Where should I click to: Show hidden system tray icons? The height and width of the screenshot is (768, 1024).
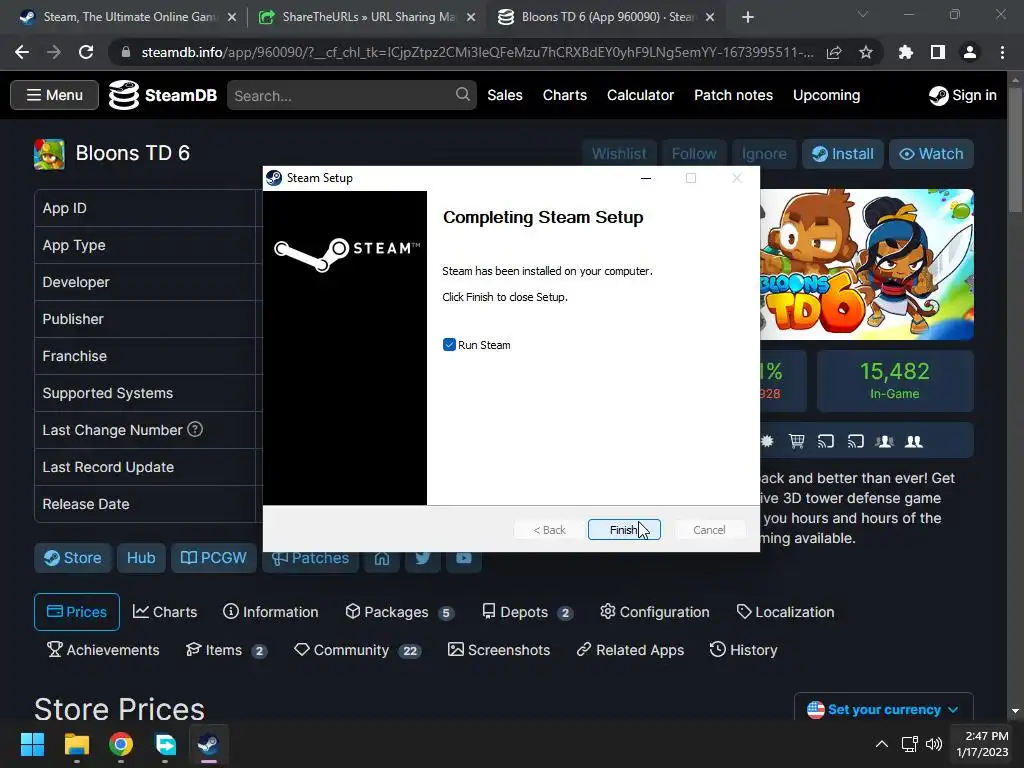pyautogui.click(x=882, y=744)
